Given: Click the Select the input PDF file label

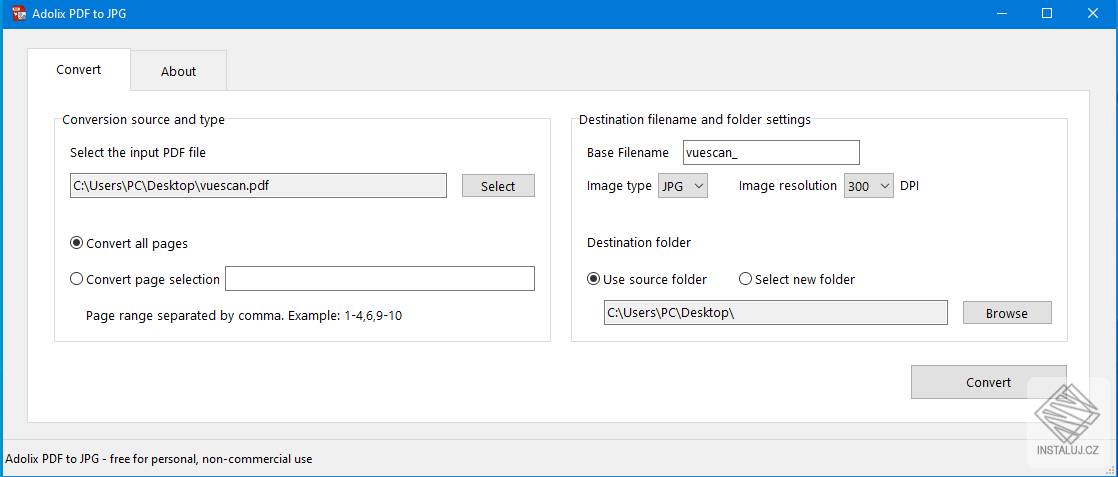Looking at the screenshot, I should tap(138, 152).
